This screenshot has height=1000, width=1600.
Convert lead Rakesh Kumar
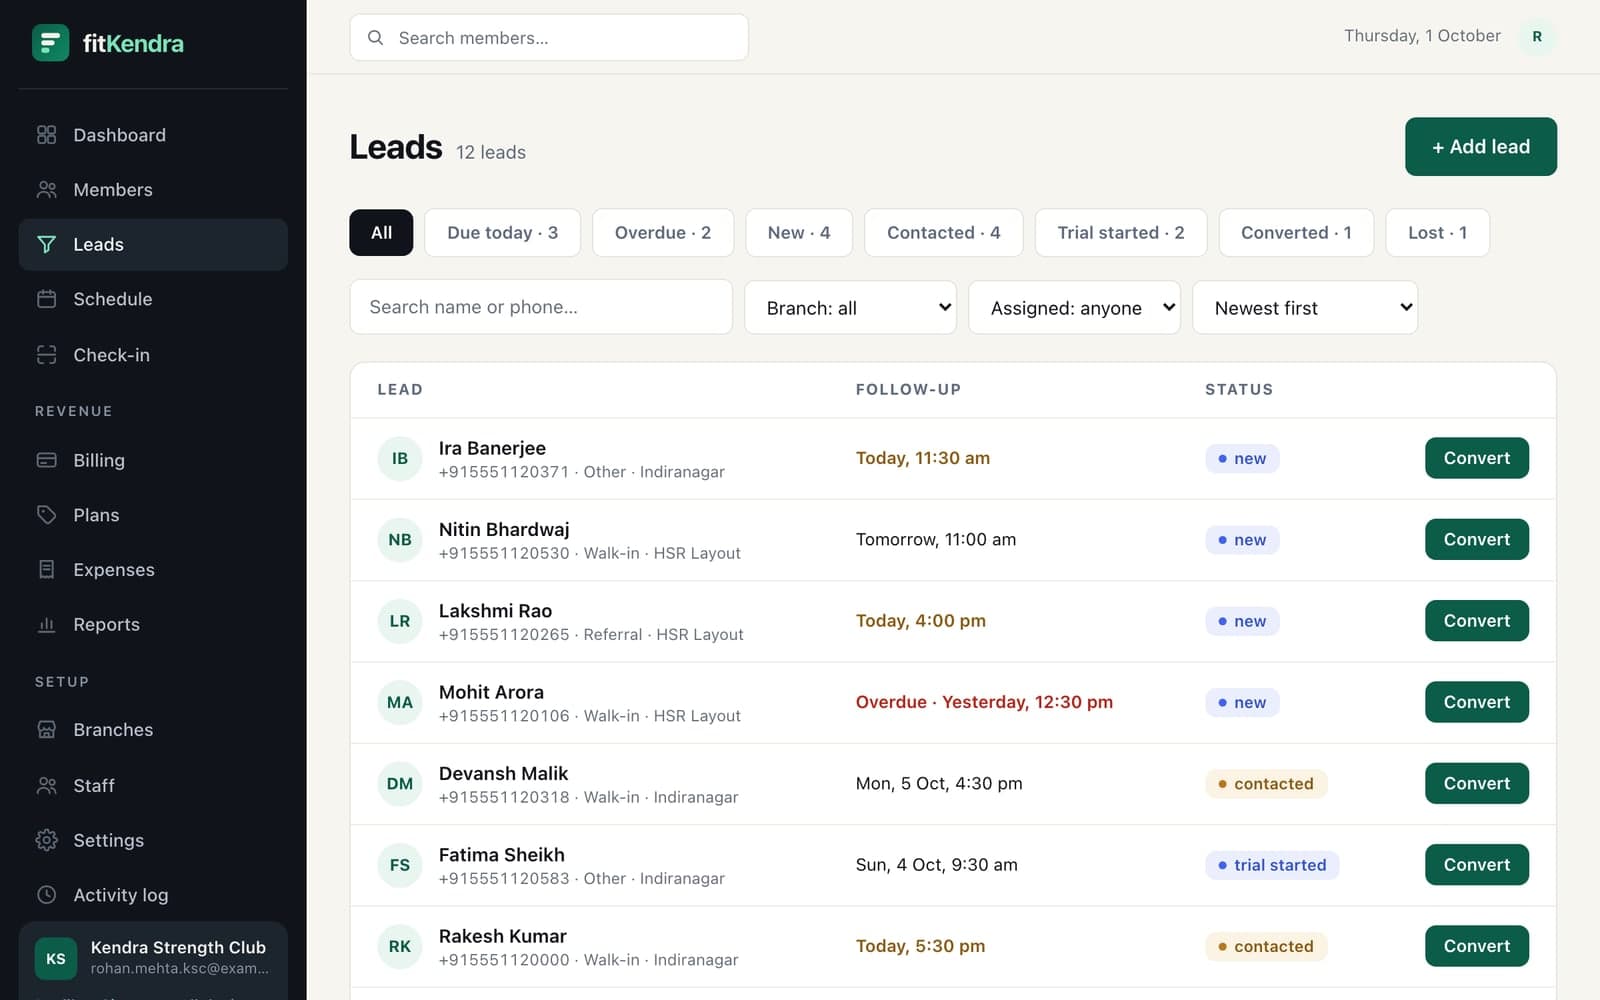click(1477, 946)
